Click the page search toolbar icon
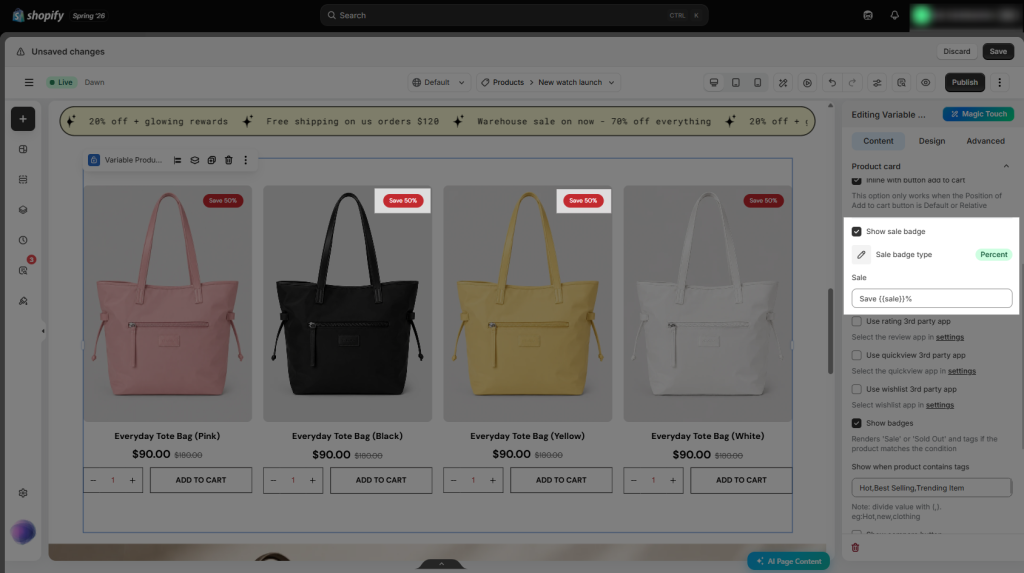 [901, 82]
